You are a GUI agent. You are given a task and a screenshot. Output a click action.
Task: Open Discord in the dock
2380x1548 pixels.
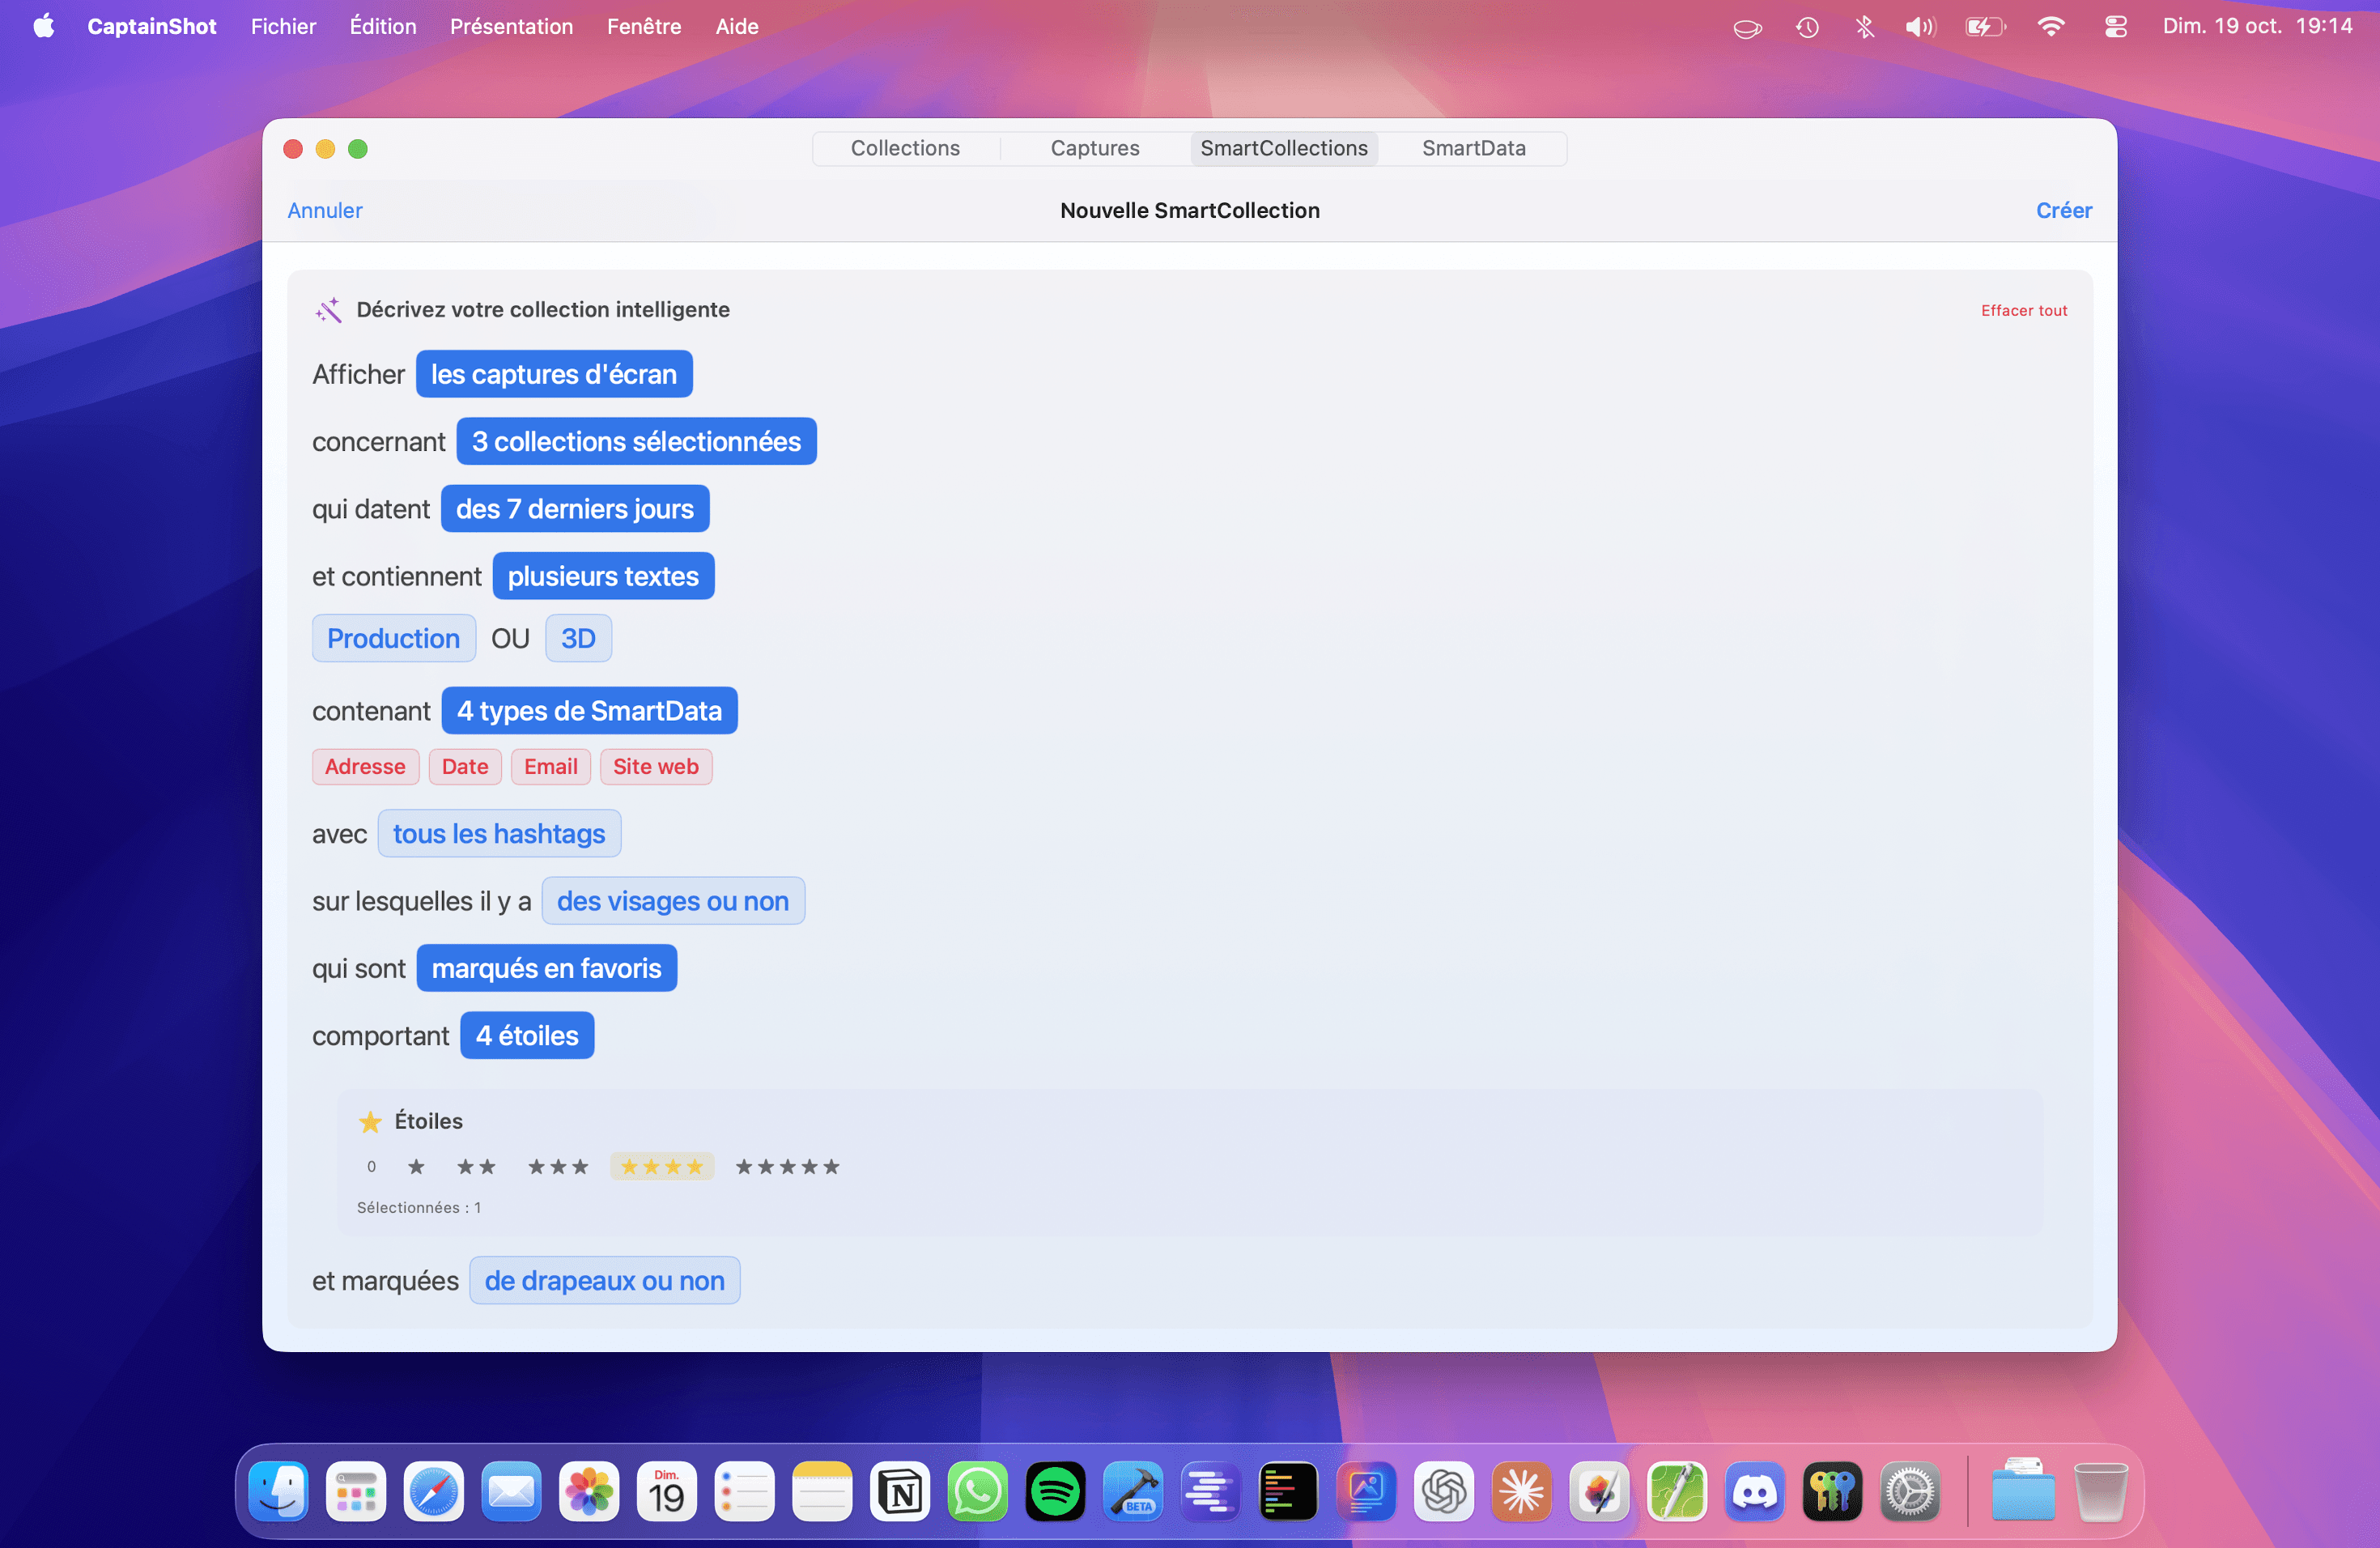[1754, 1492]
